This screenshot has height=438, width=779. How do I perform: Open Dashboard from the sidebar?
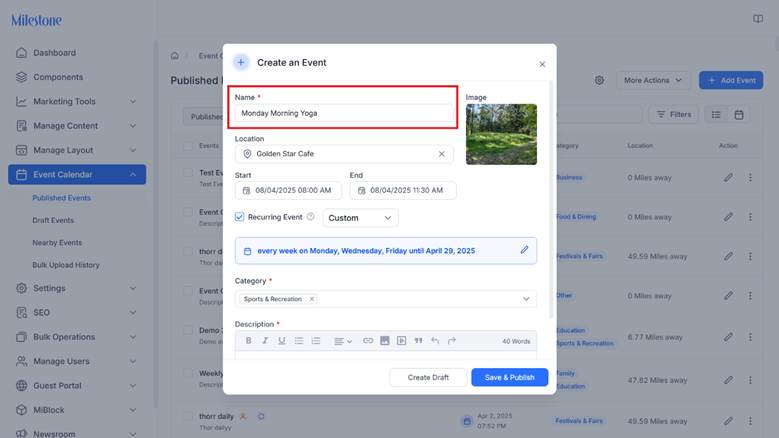(54, 53)
